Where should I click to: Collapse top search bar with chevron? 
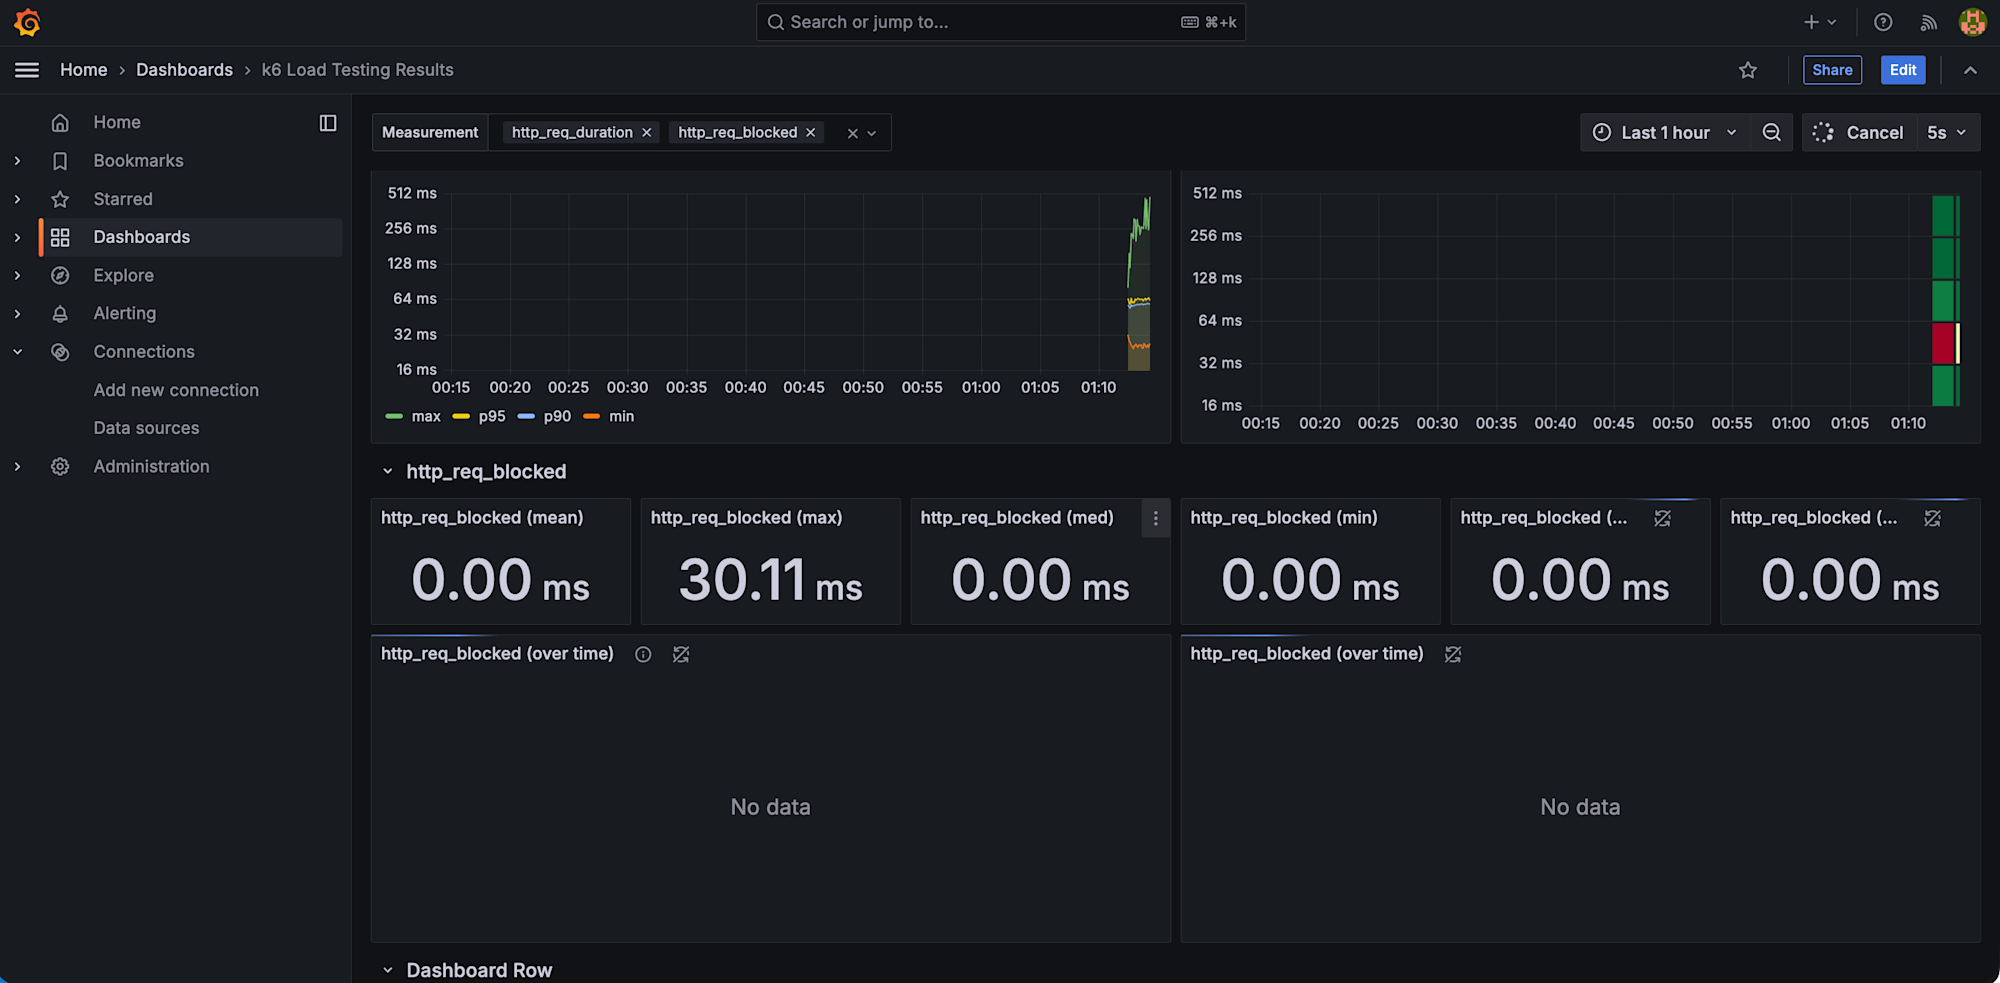point(1969,70)
